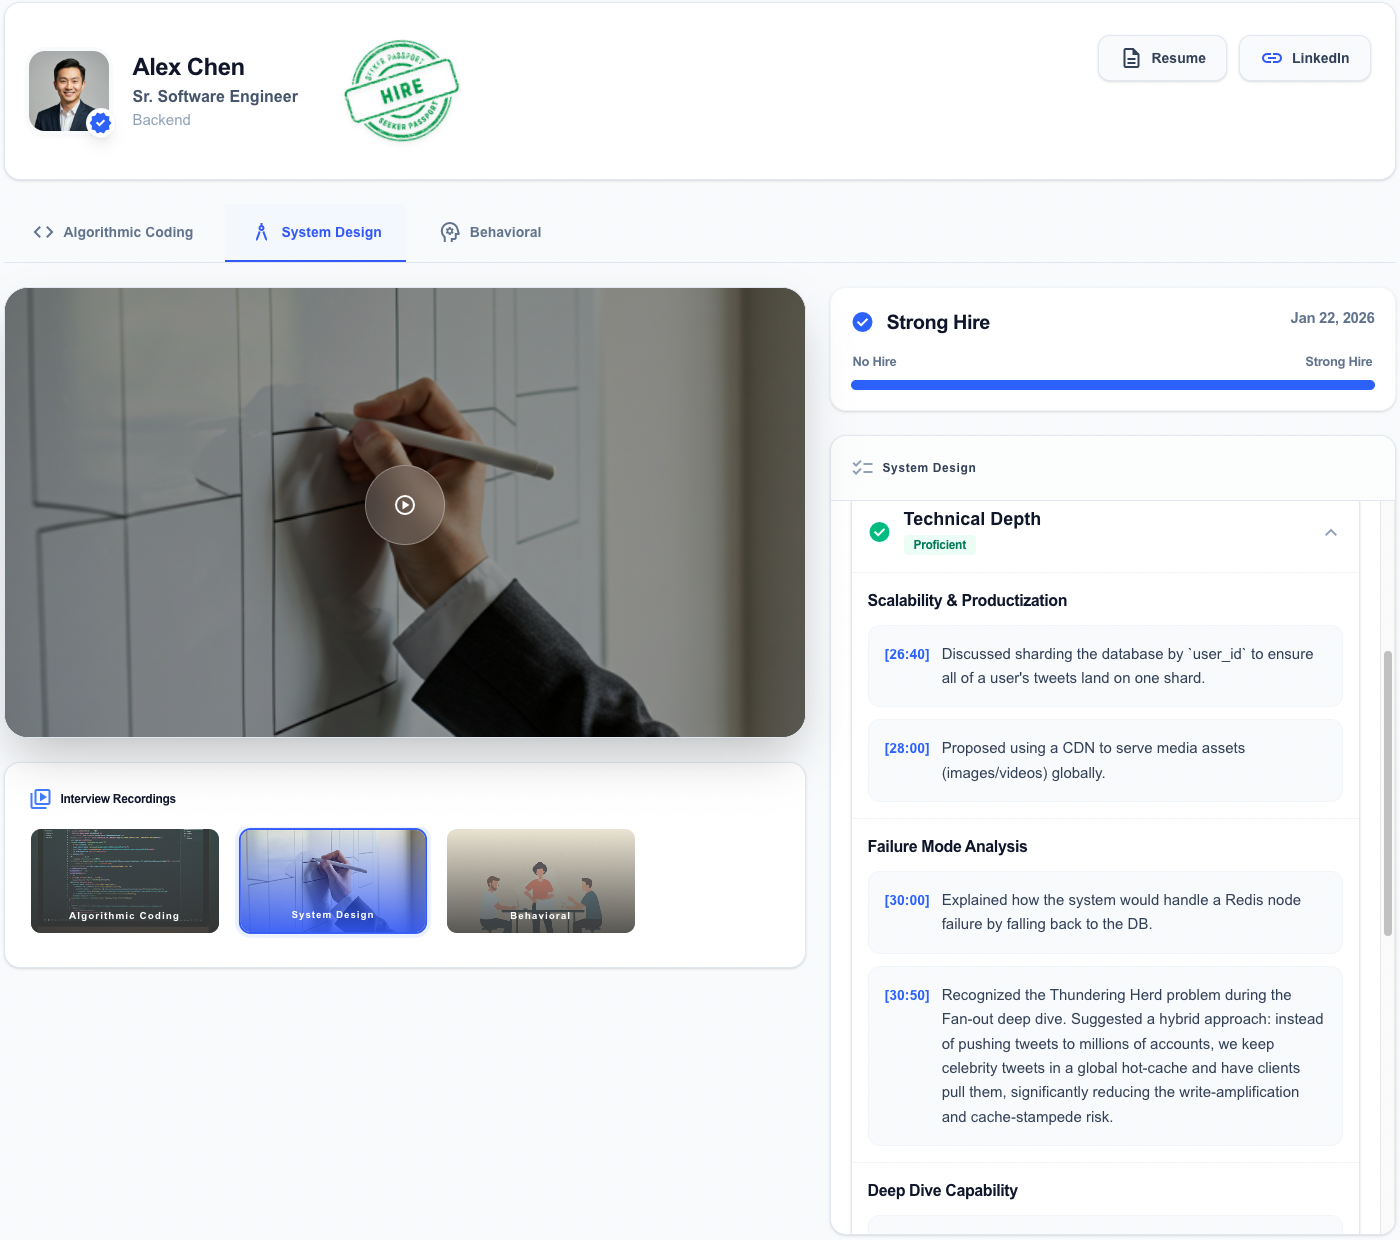
Task: Click the Resume document icon
Action: tap(1131, 58)
